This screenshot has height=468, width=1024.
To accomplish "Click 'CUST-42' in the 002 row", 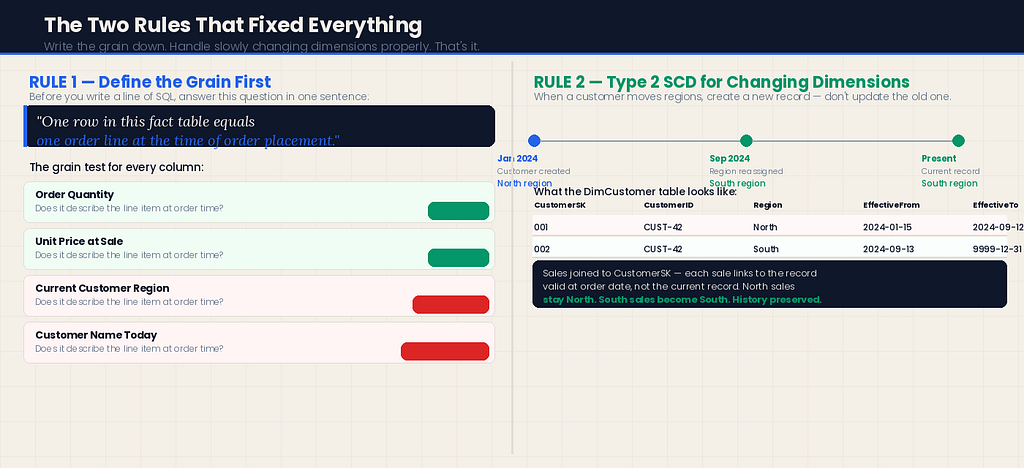I will [x=663, y=249].
